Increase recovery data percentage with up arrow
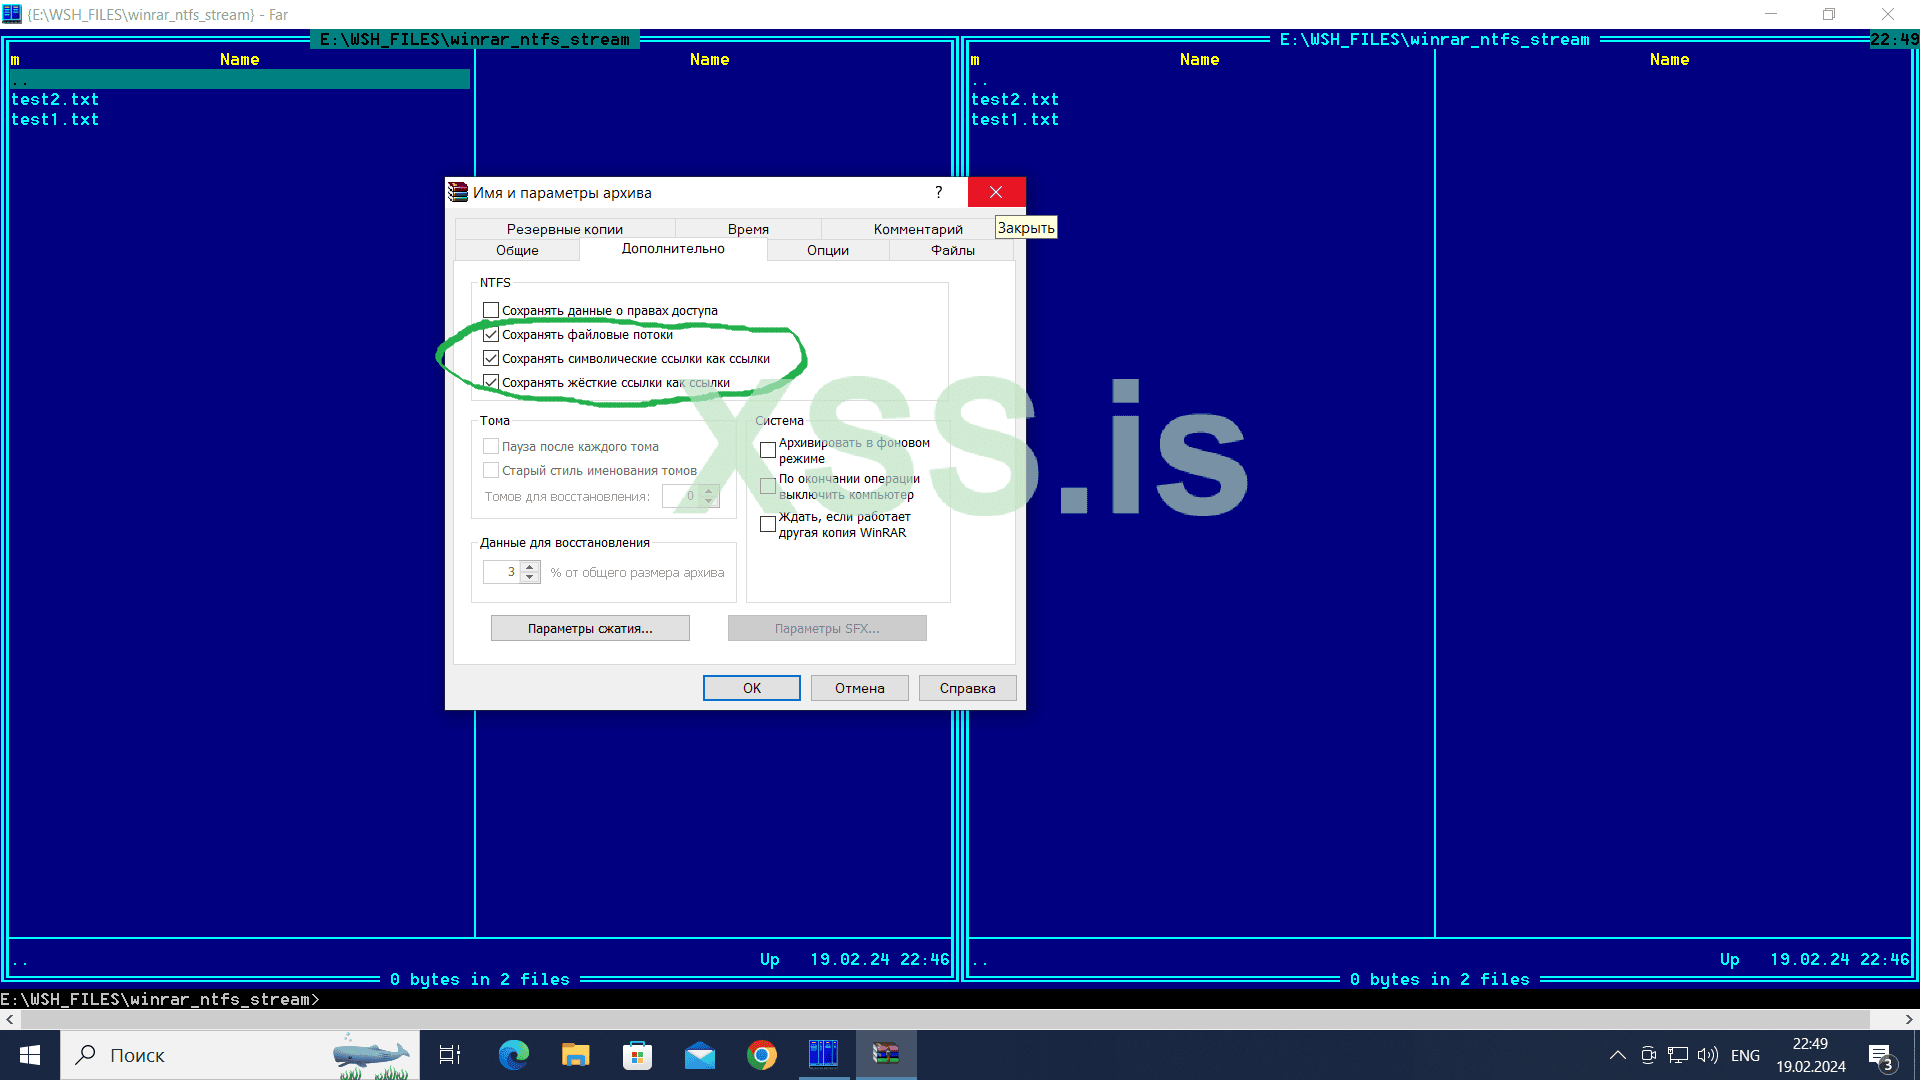1920x1080 pixels. [x=529, y=566]
